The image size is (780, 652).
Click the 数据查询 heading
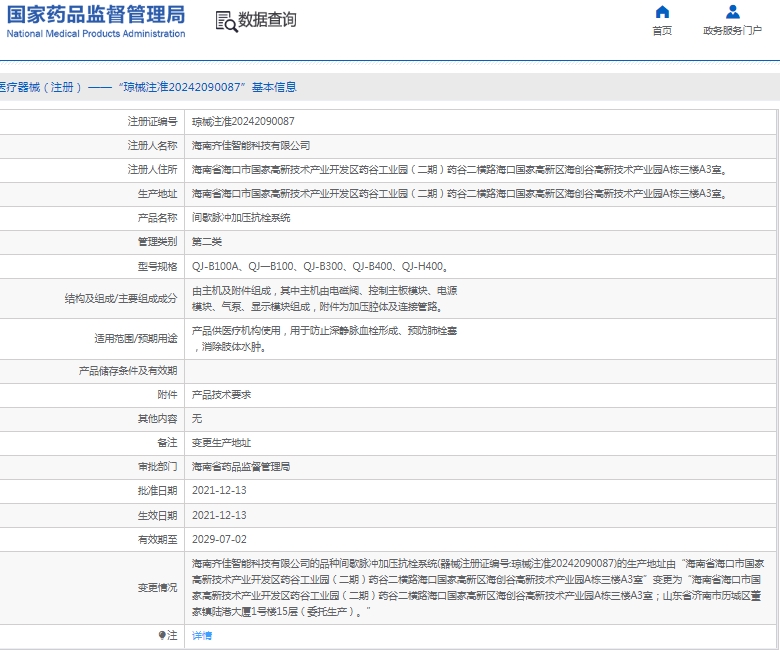(x=268, y=20)
